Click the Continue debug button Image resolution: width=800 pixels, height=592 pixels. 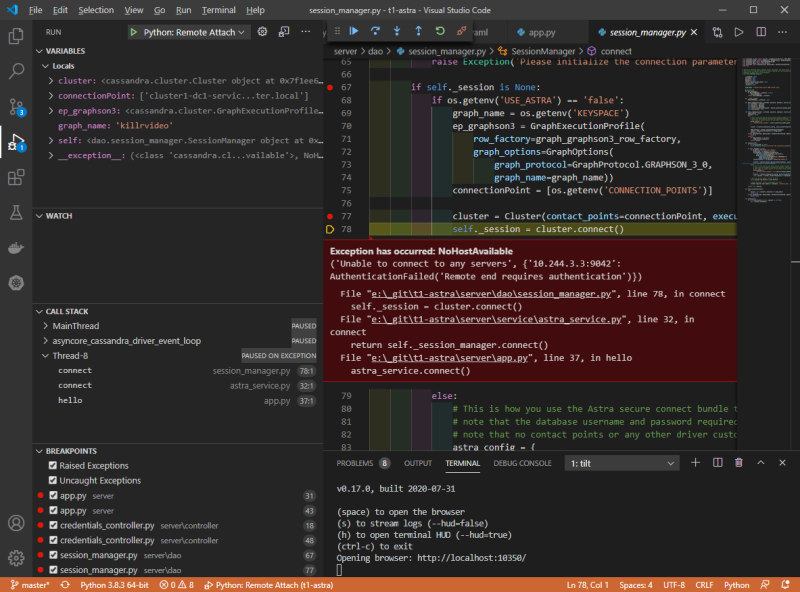click(353, 32)
